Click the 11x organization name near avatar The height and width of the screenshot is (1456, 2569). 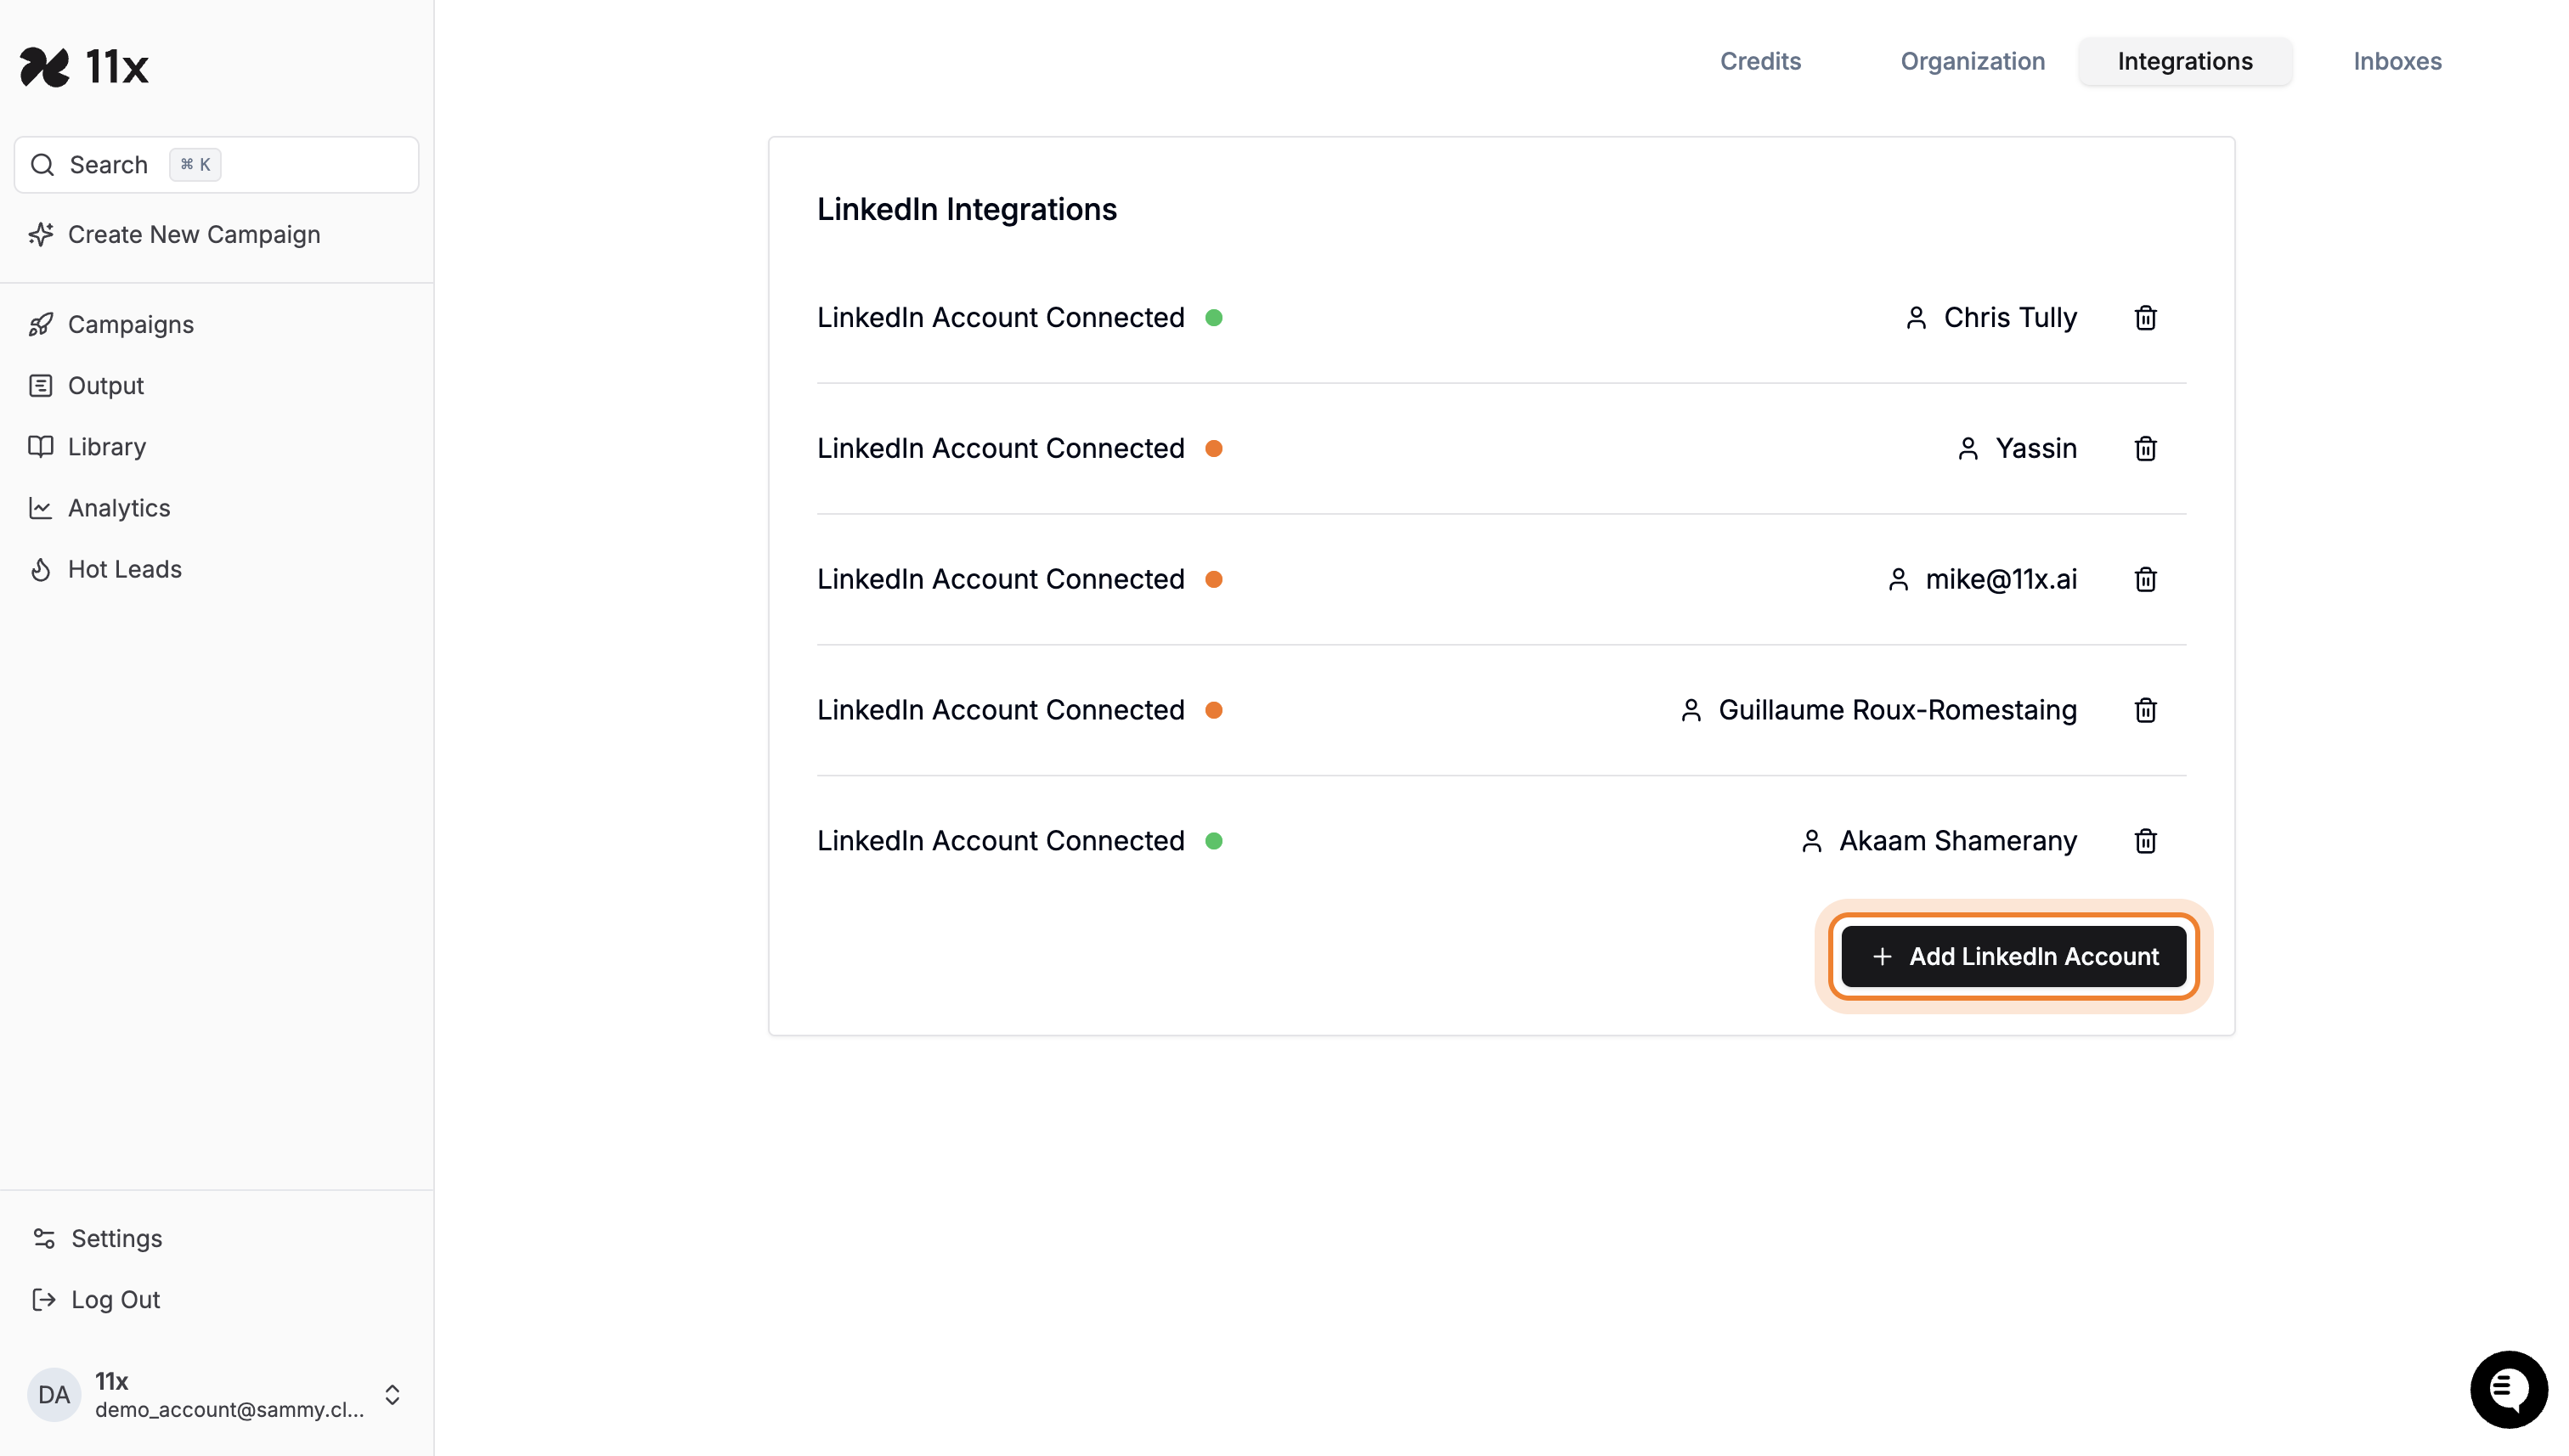click(x=111, y=1381)
